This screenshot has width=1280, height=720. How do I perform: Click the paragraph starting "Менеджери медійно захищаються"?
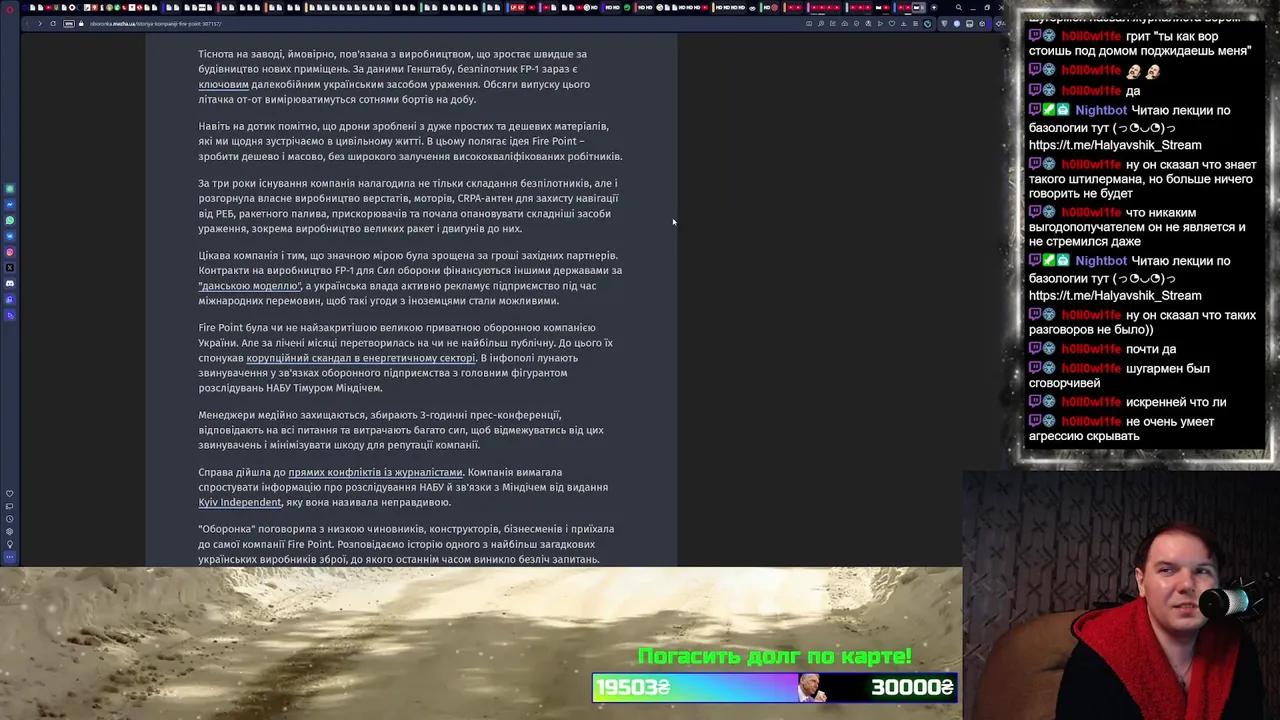click(x=401, y=430)
